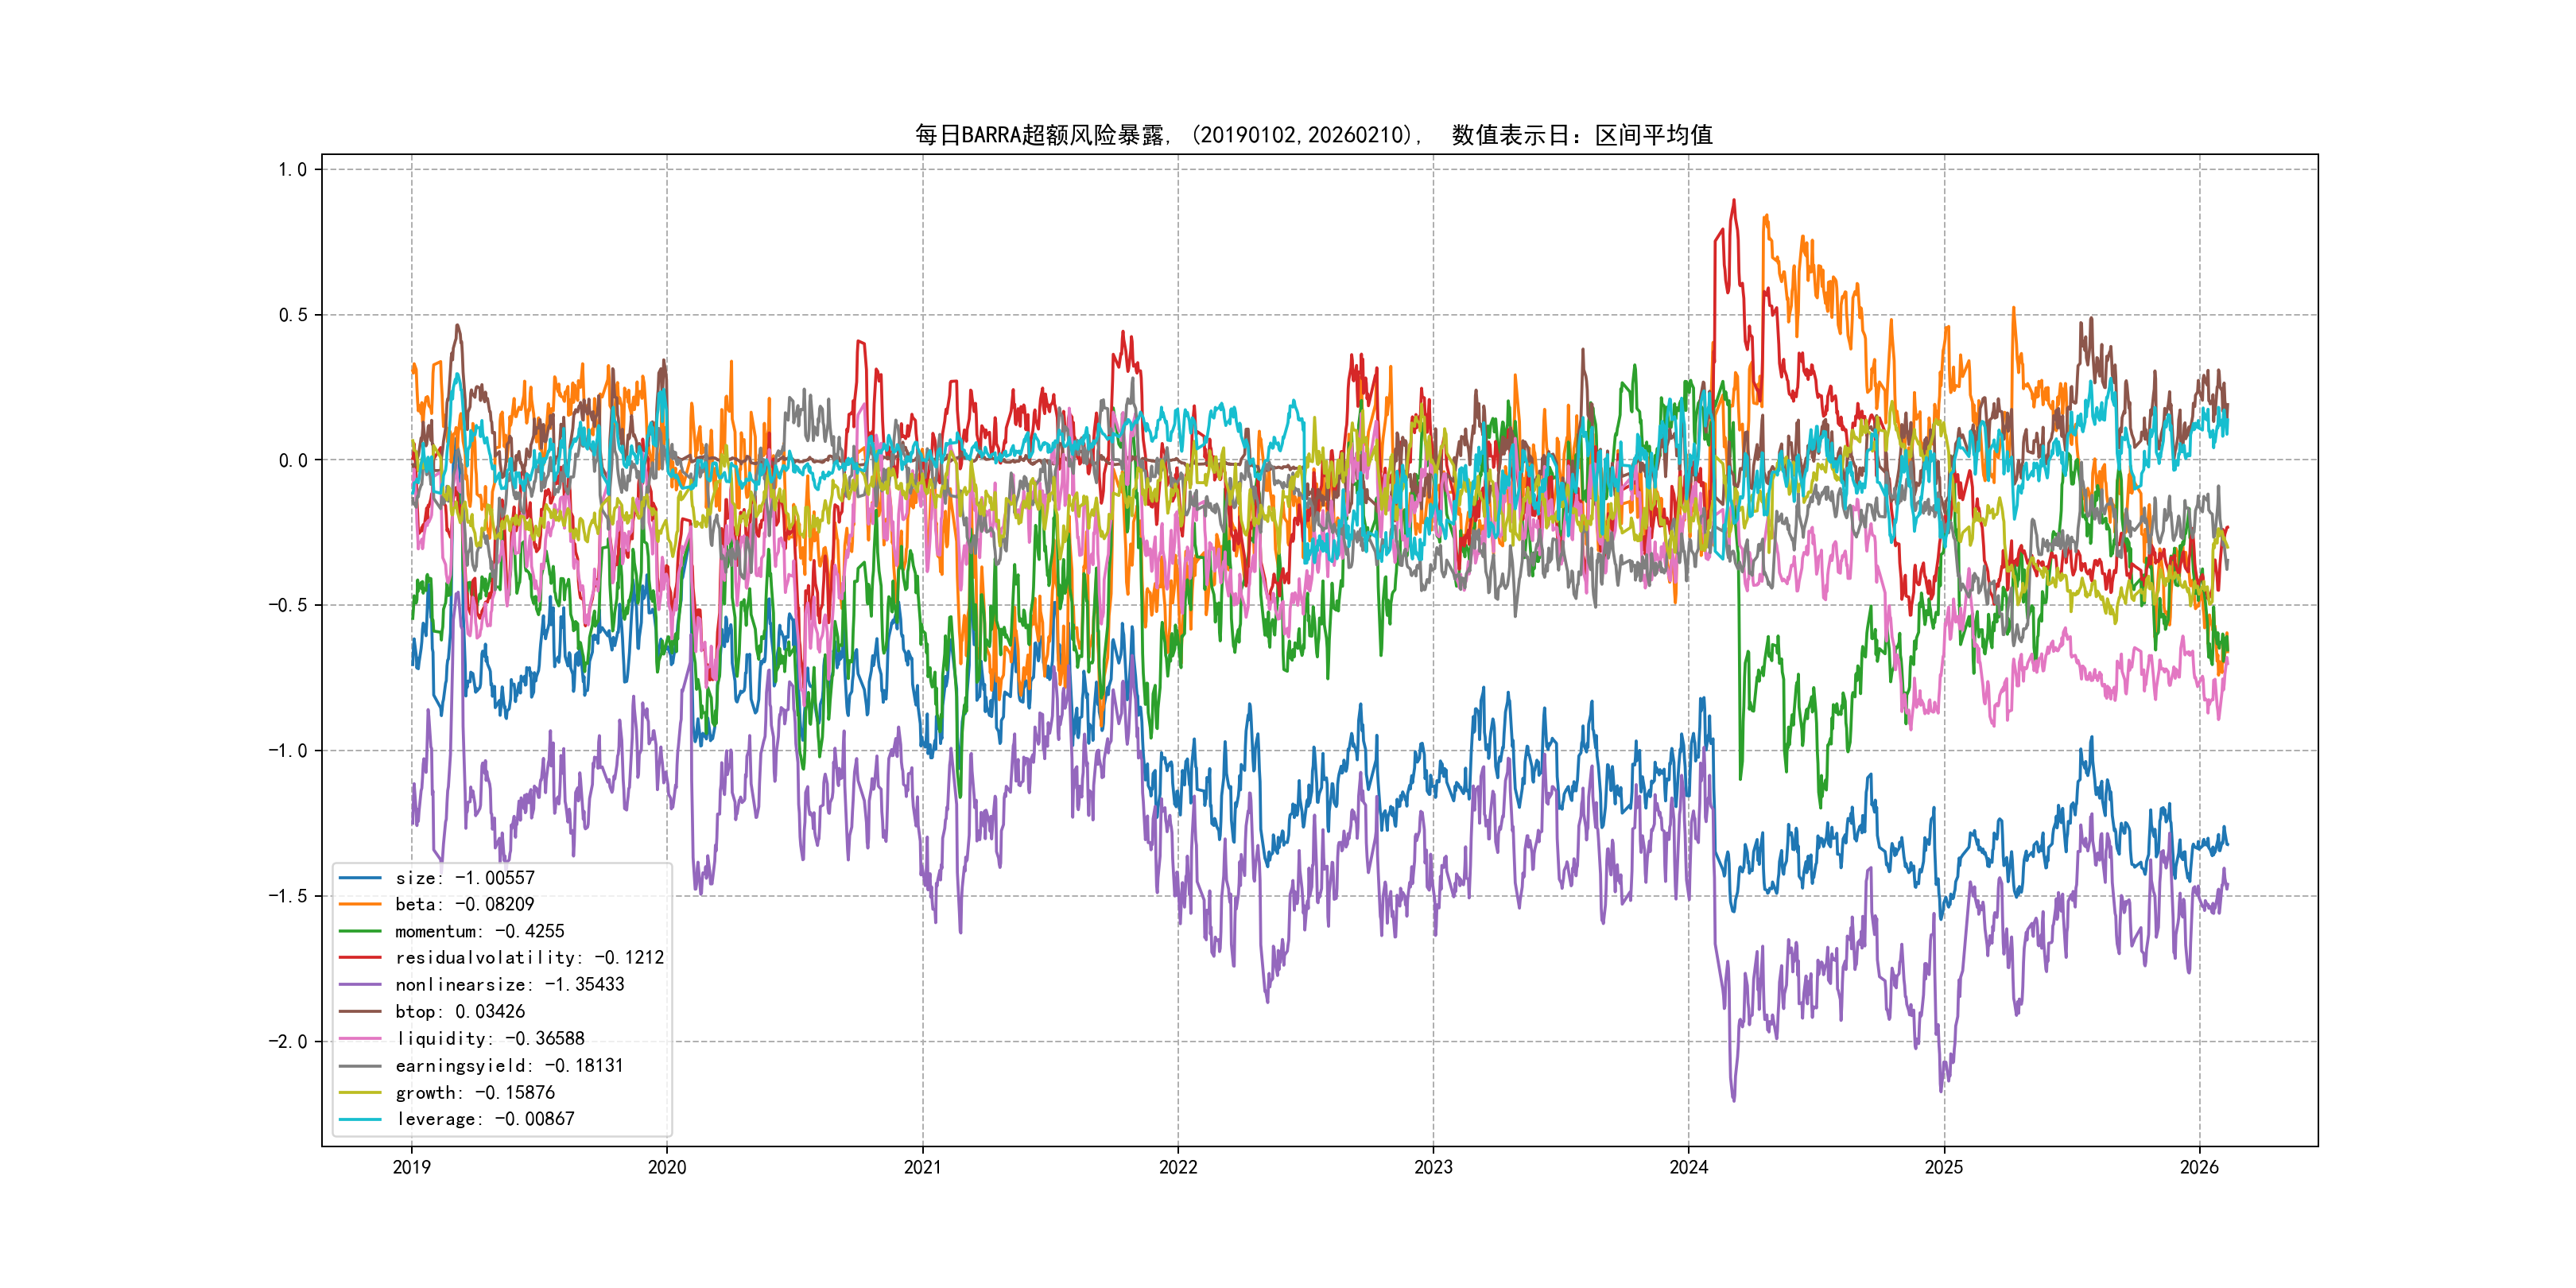Select the 'btop: 0.03426' legend label
2576x1288 pixels.
pos(460,1012)
